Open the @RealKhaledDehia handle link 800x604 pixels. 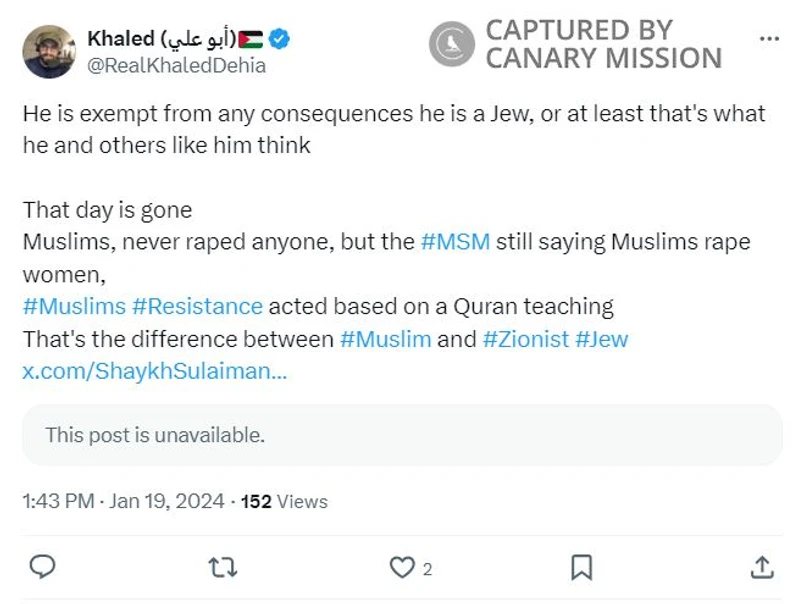coord(177,66)
